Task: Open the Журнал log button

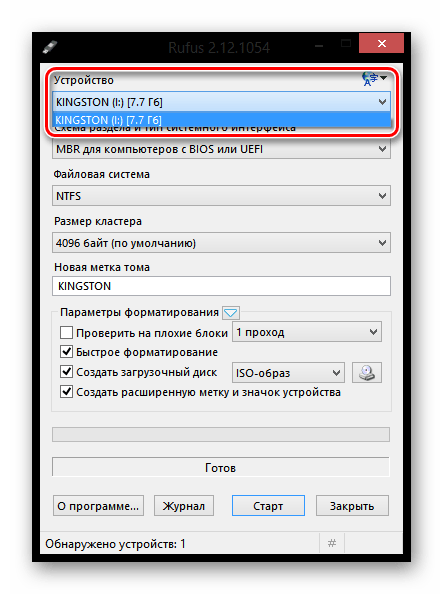Action: [184, 506]
